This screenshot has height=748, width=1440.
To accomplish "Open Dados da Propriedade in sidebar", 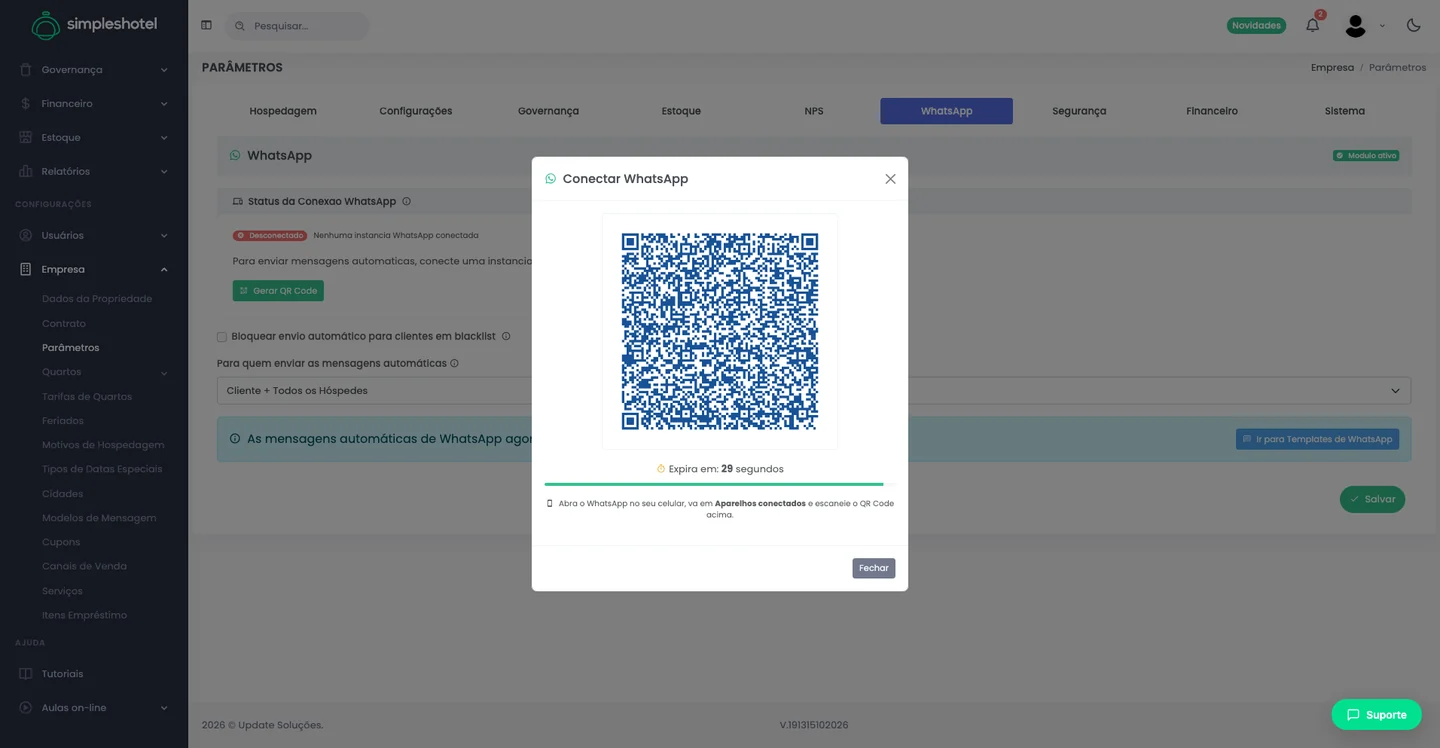I will coord(97,299).
